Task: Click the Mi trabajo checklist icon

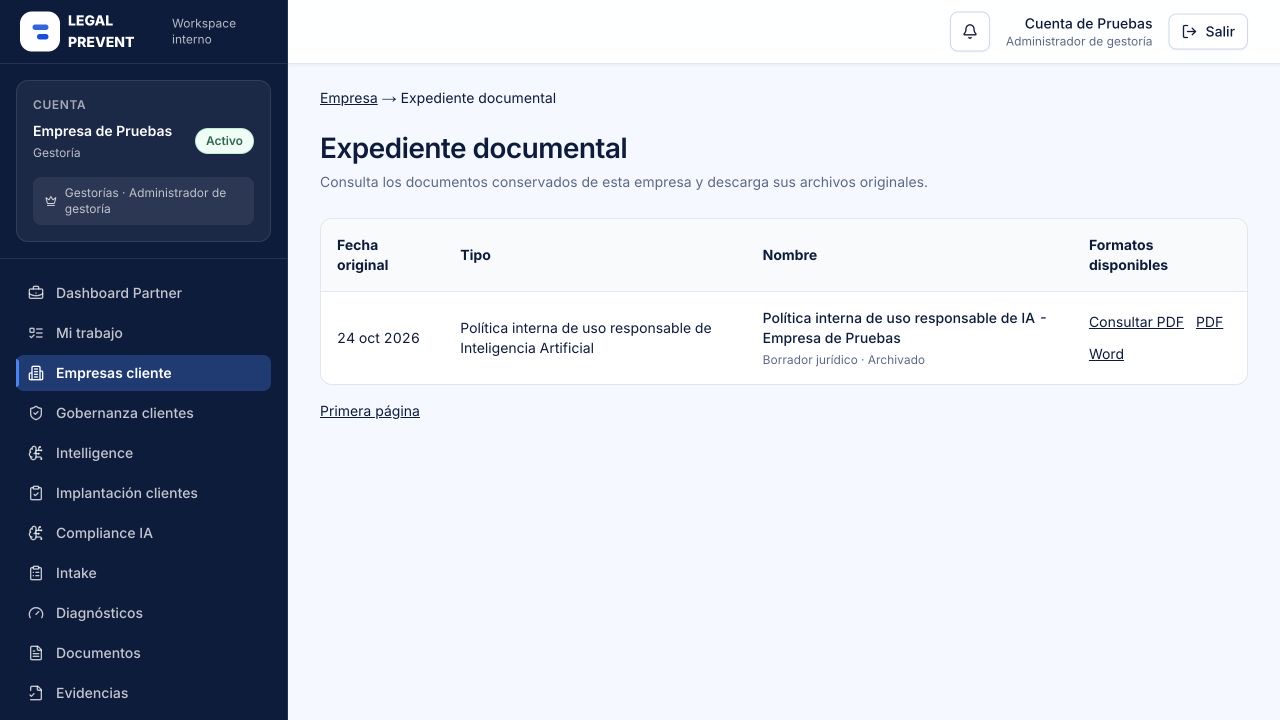Action: point(36,333)
